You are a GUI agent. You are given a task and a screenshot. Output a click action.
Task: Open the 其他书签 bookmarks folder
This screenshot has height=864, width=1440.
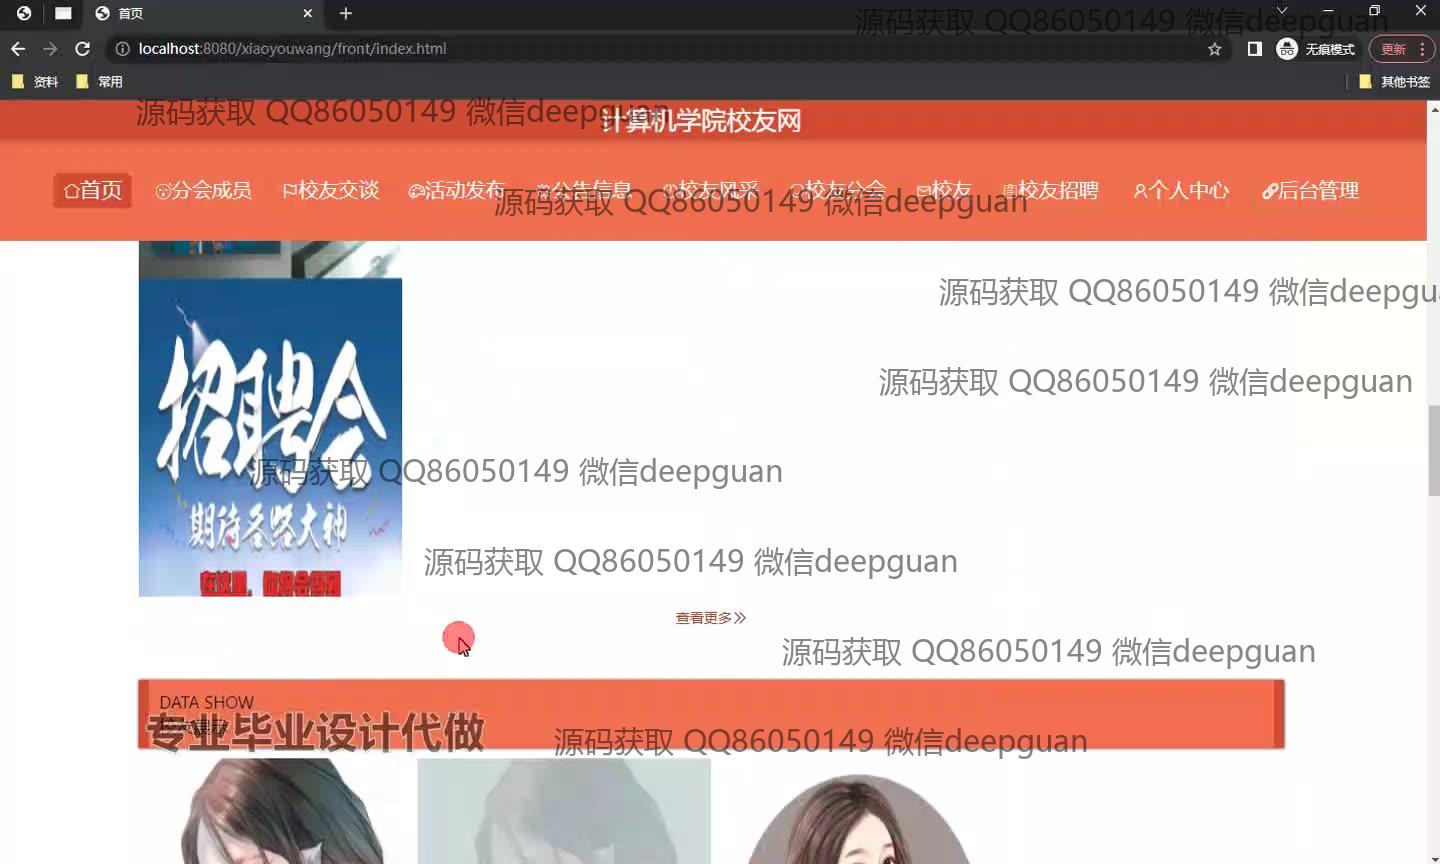1395,82
